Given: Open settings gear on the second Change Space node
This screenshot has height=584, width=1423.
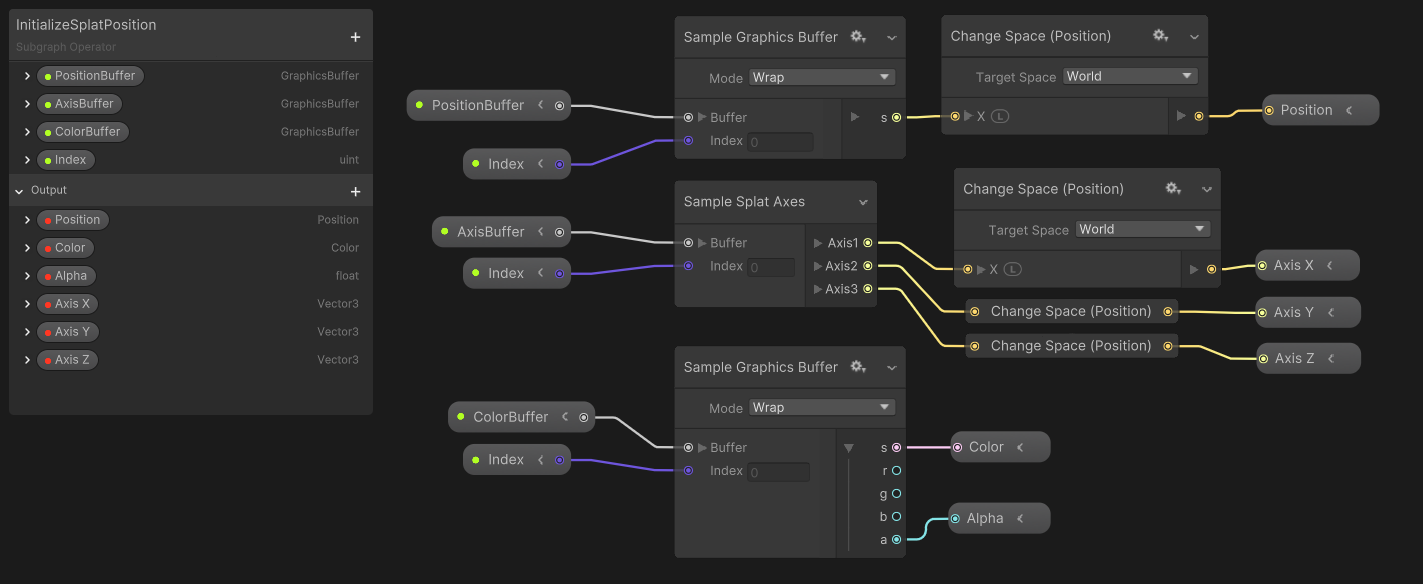Looking at the screenshot, I should [x=1172, y=187].
